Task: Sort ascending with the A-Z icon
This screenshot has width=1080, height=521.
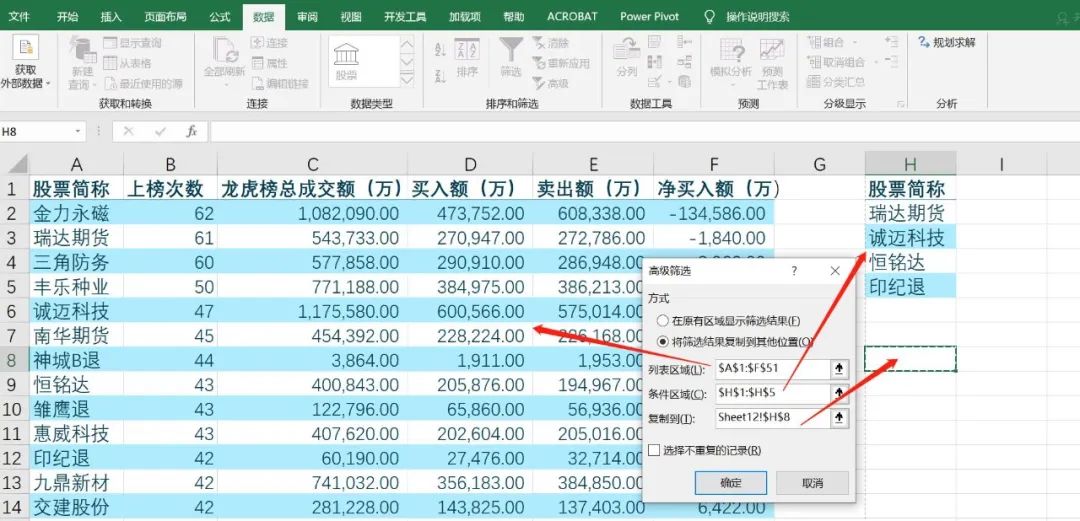Action: pyautogui.click(x=441, y=50)
